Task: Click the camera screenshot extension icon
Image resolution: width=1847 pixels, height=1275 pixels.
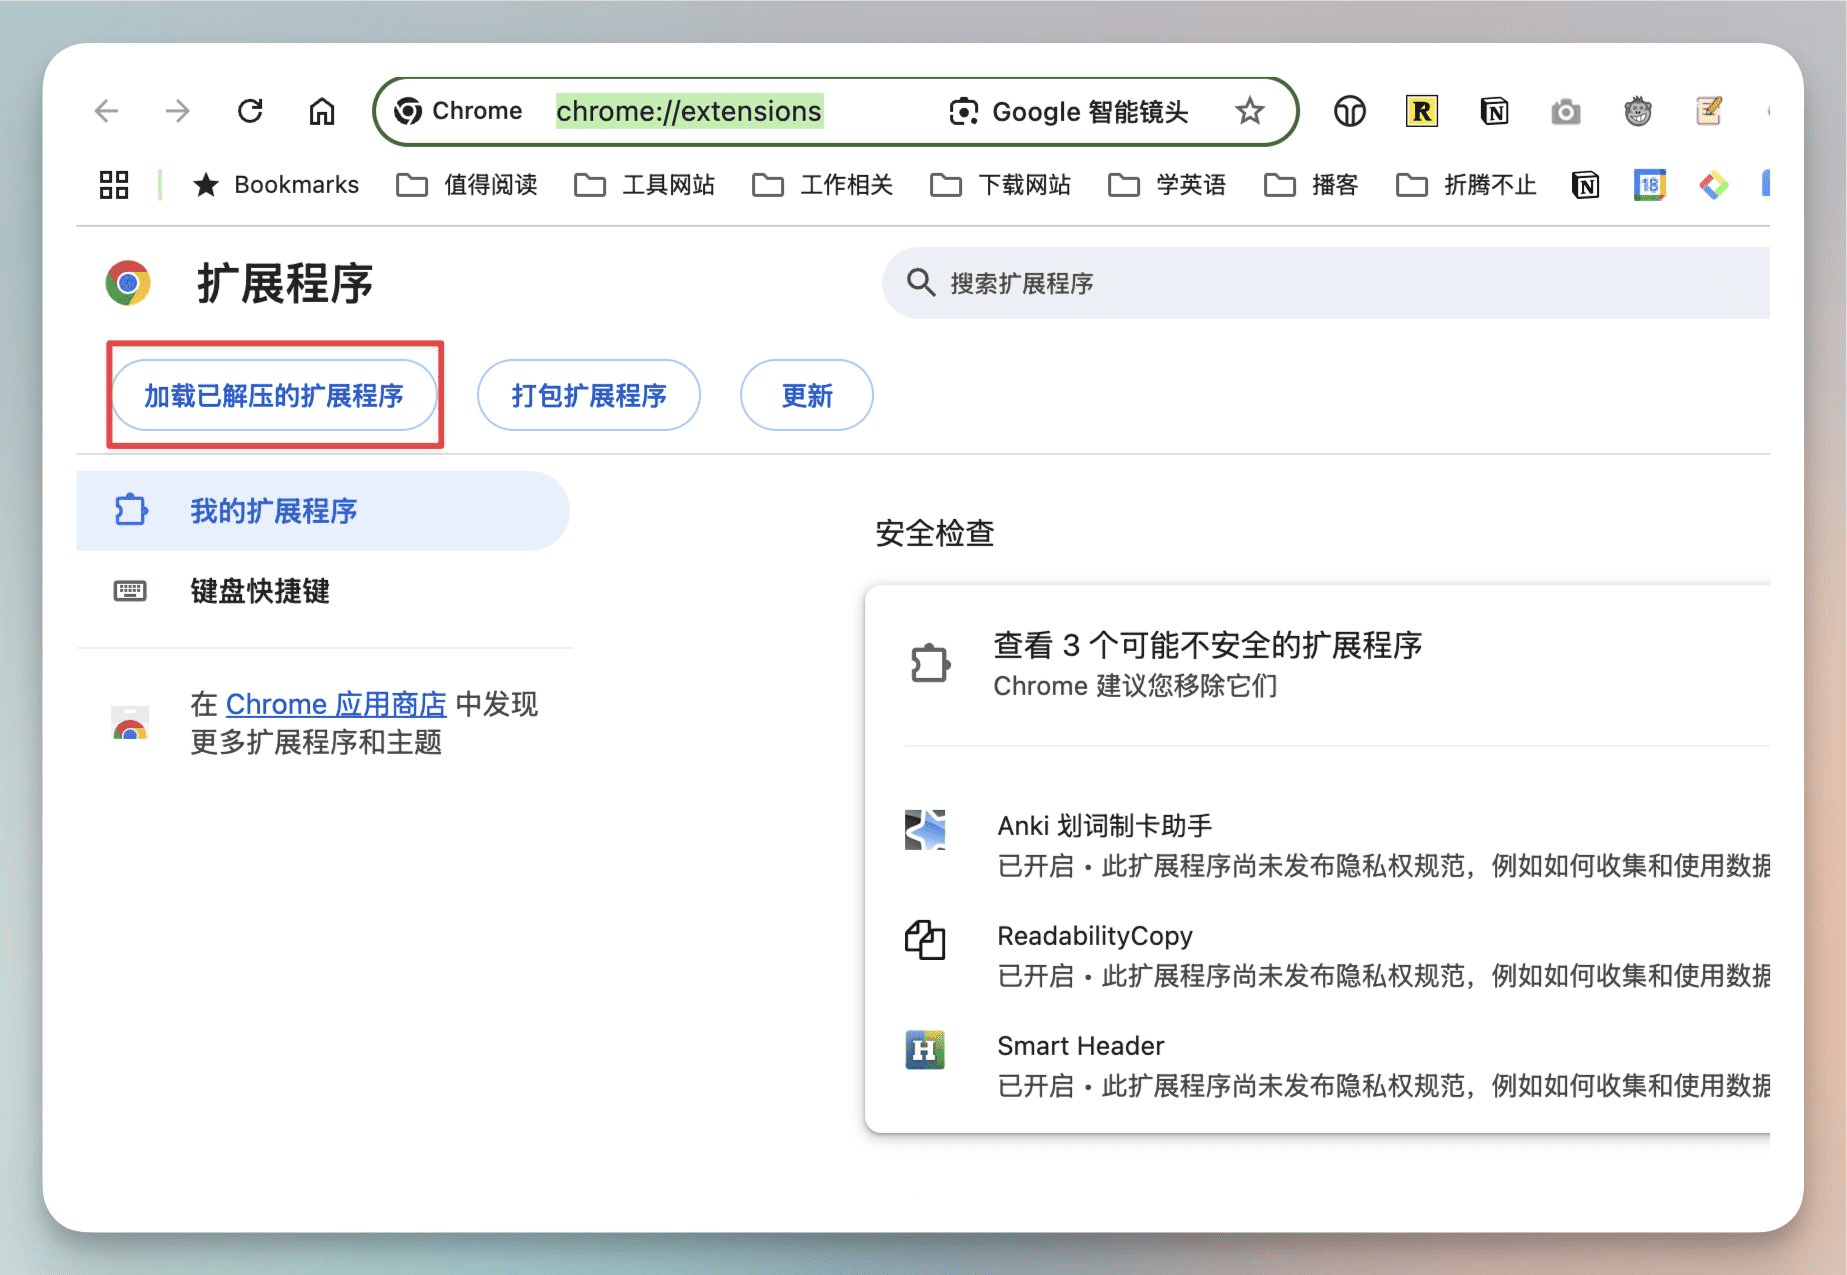Action: (1566, 111)
